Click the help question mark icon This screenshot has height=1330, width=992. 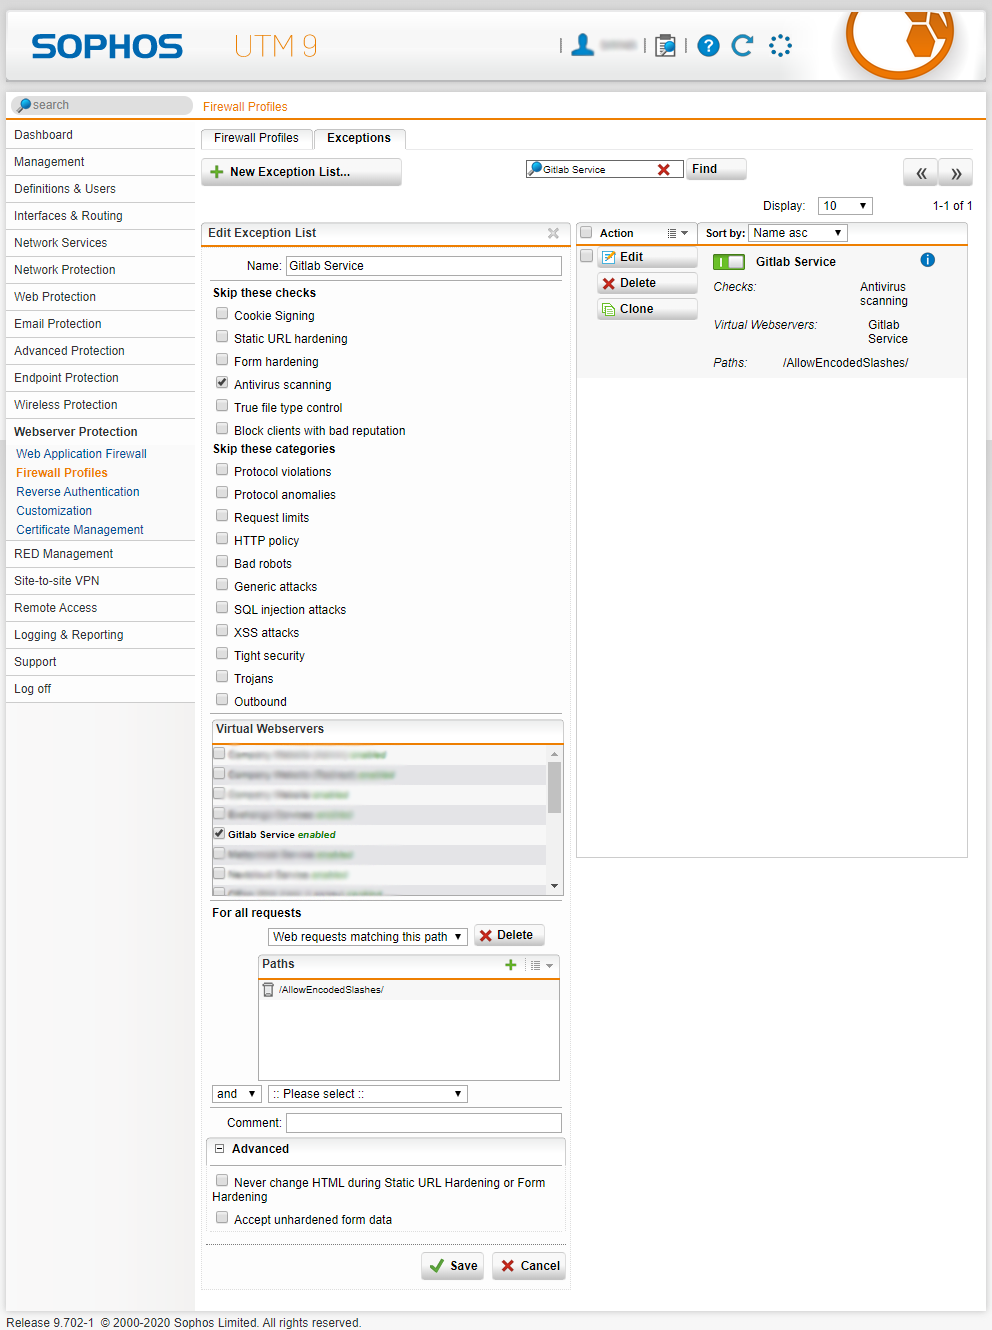coord(708,46)
